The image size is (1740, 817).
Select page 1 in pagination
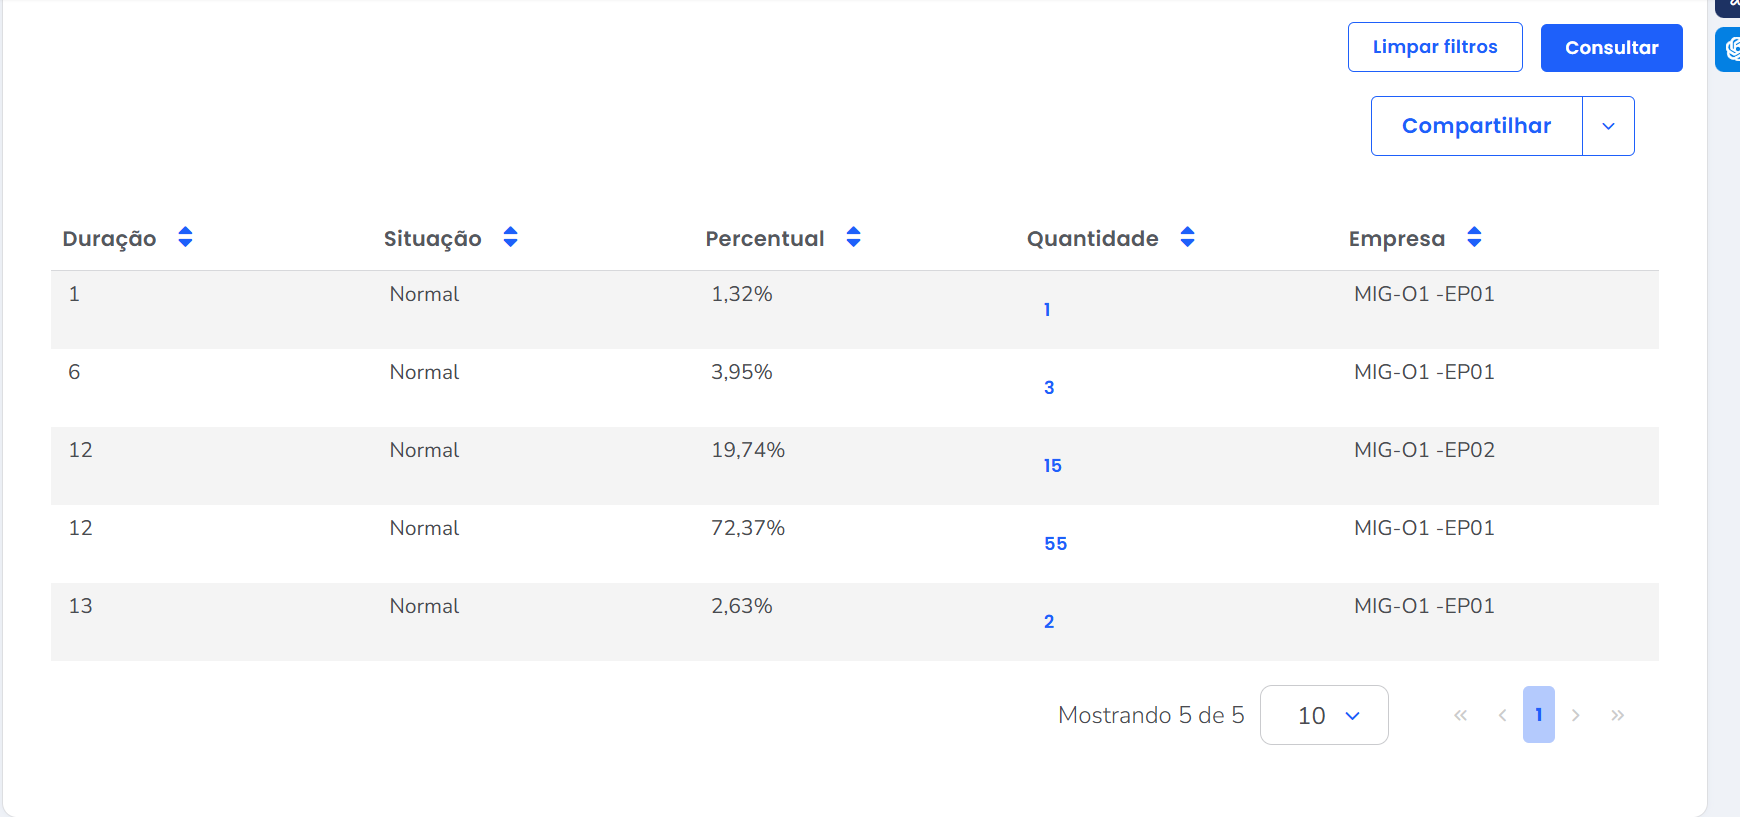coord(1539,715)
